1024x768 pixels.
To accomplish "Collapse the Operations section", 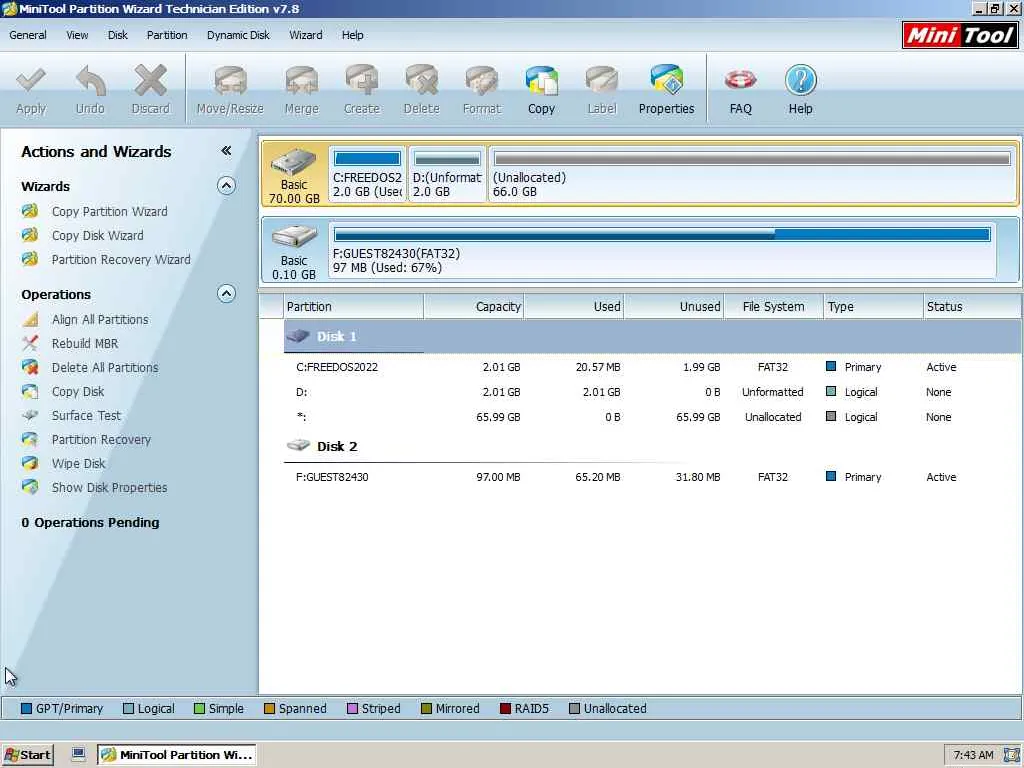I will 226,294.
